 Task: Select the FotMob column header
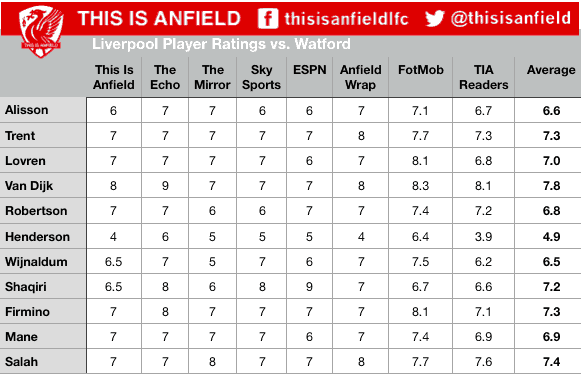pos(421,70)
